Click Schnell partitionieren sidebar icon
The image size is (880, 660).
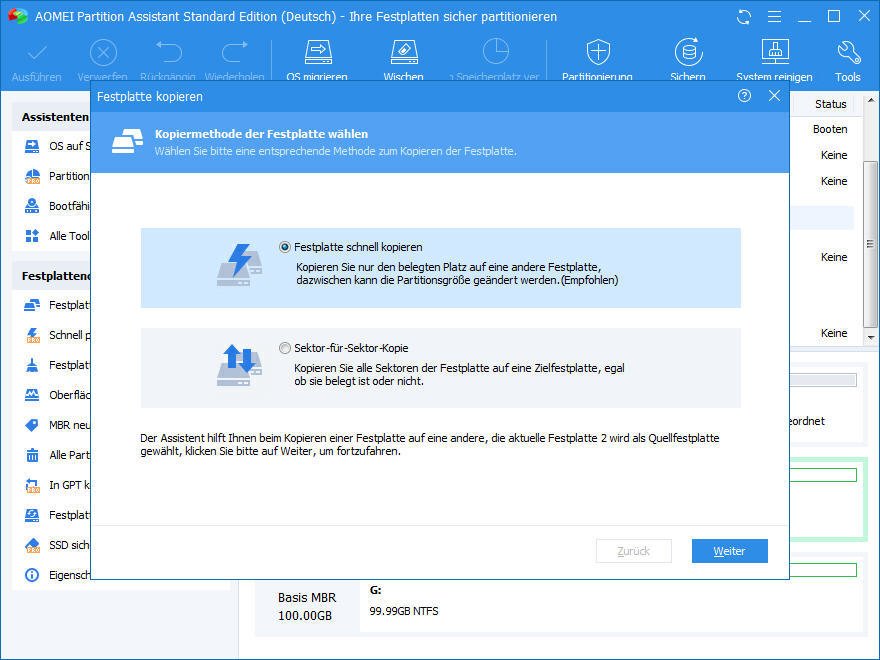click(33, 335)
